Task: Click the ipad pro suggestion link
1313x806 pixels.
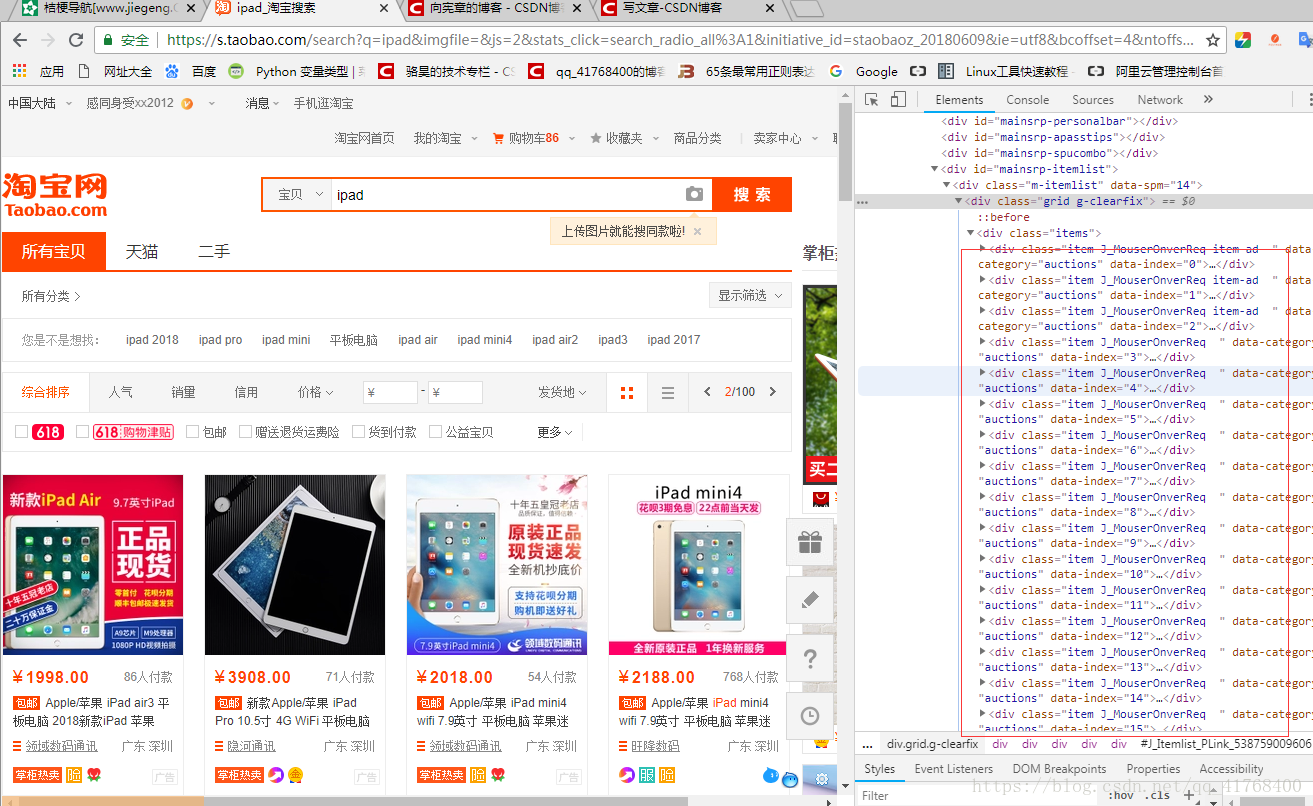Action: pyautogui.click(x=220, y=340)
